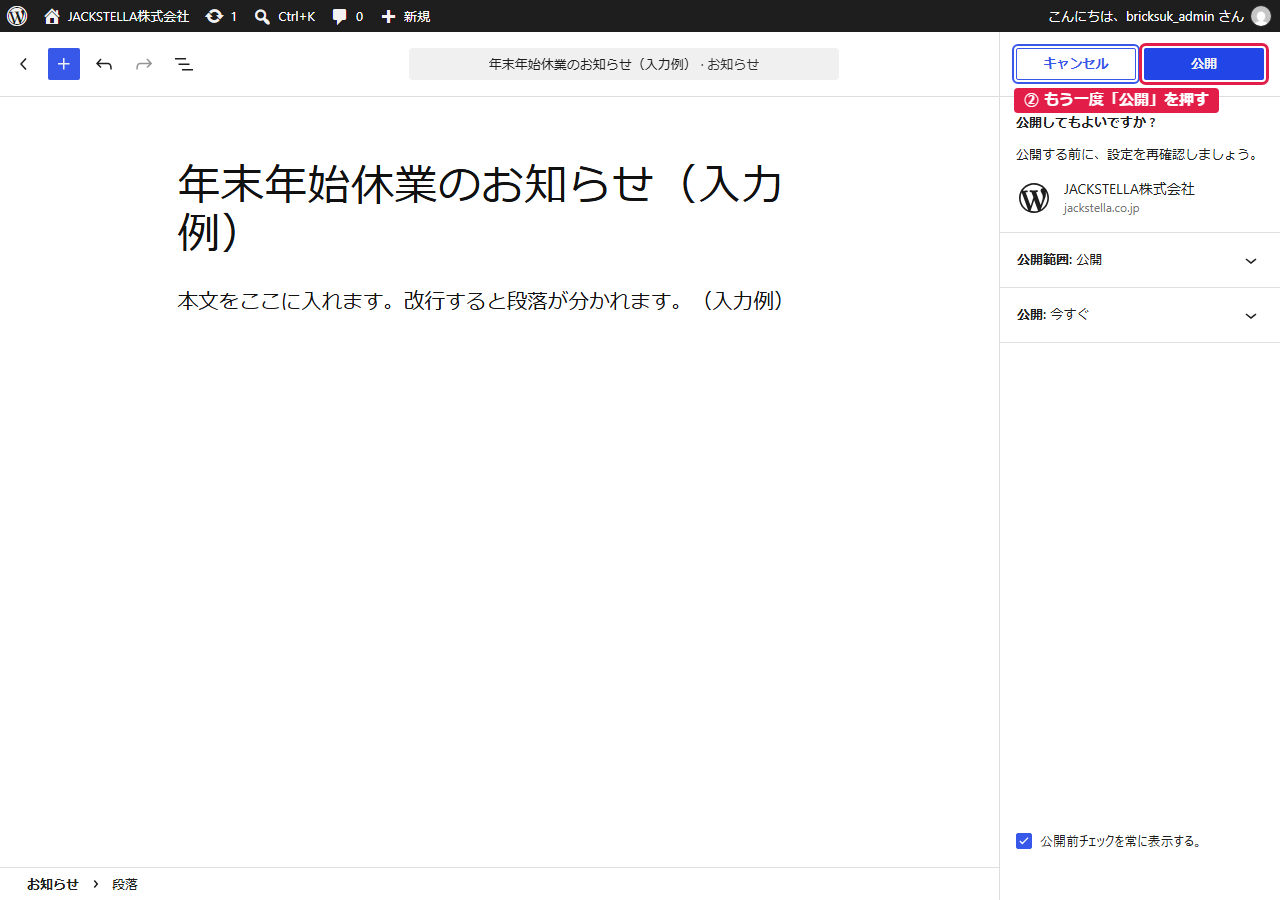
Task: Click the user avatar in the admin bar
Action: point(1260,16)
